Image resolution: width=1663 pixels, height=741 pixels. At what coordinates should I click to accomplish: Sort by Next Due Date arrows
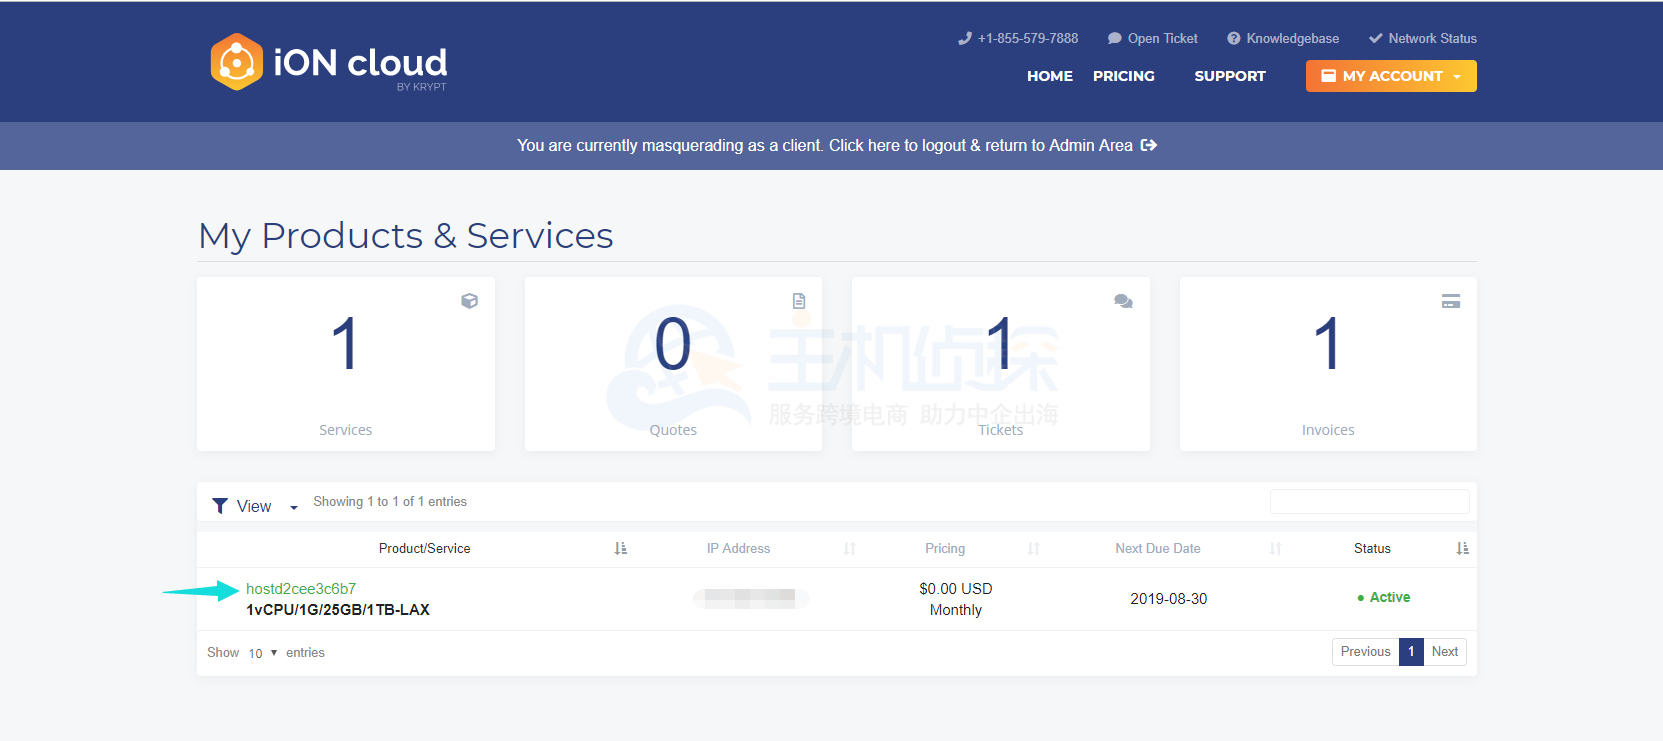tap(1275, 548)
